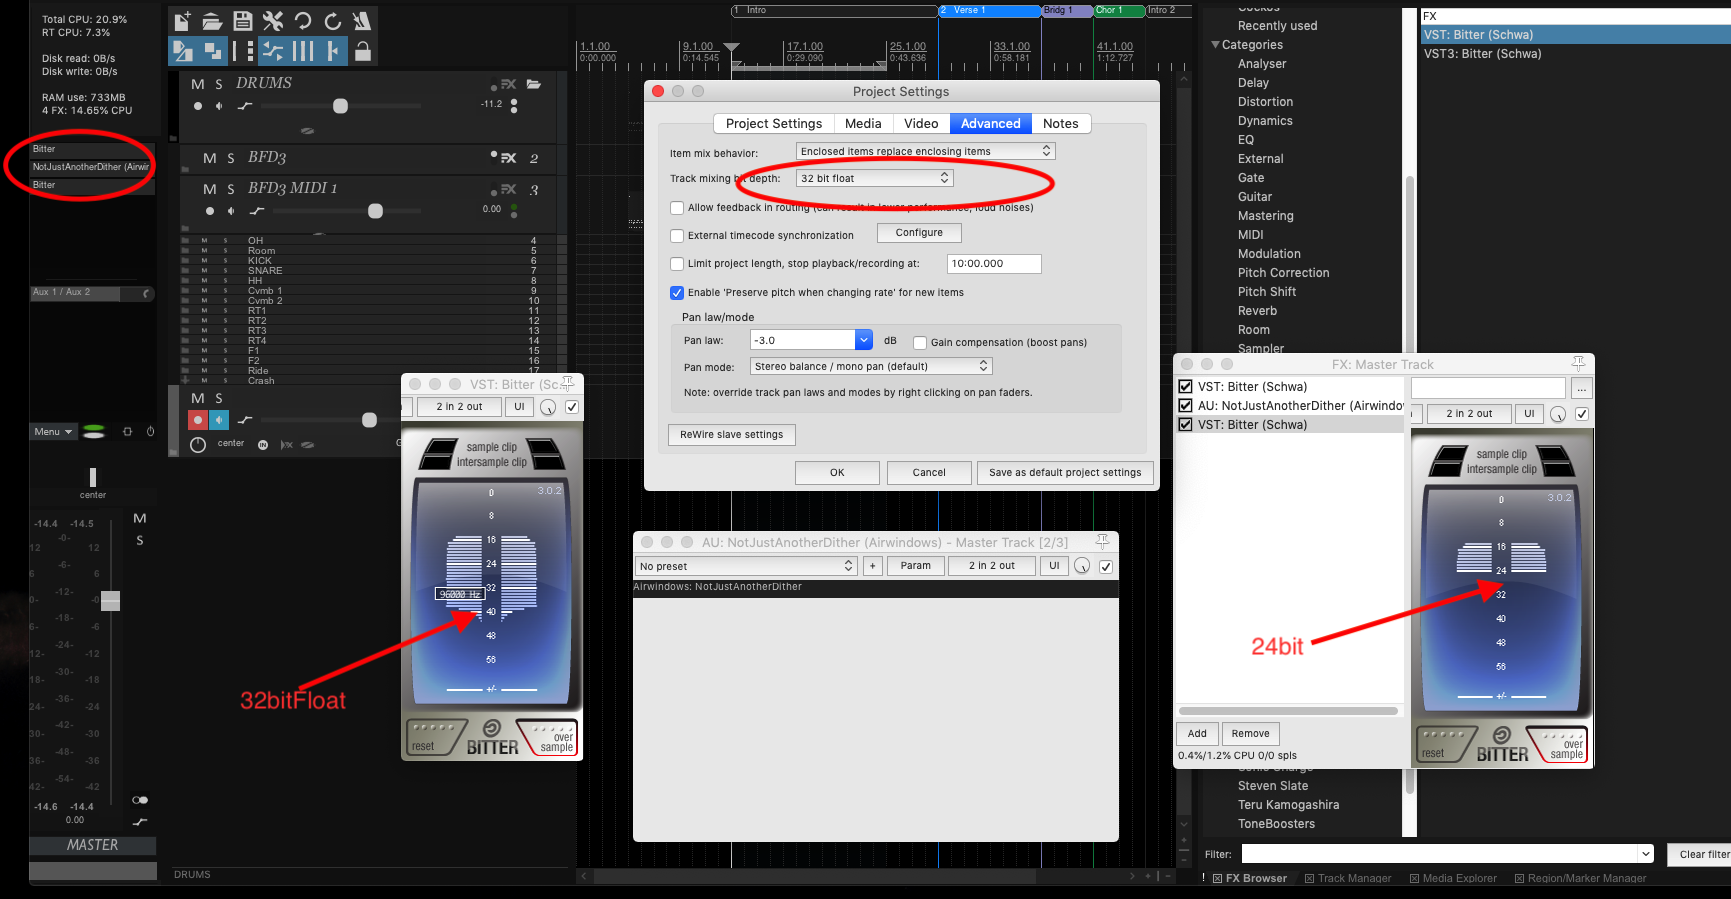
Task: Open Track mixing bit depth dropdown
Action: click(x=875, y=178)
